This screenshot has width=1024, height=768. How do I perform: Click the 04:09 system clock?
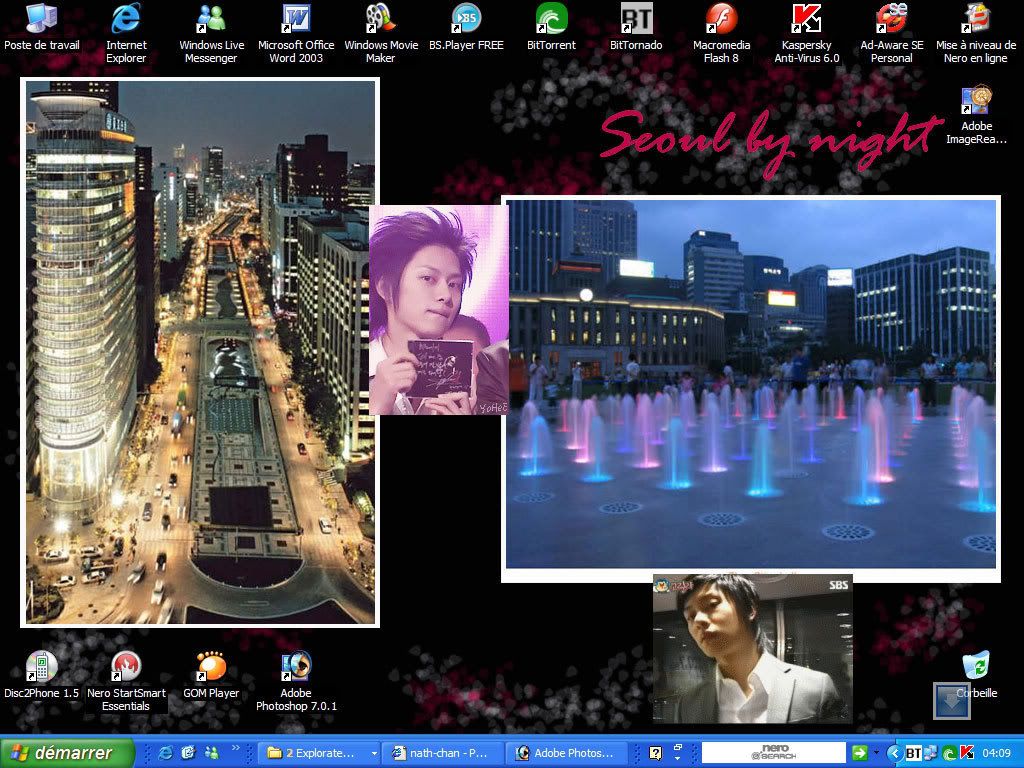coord(997,753)
